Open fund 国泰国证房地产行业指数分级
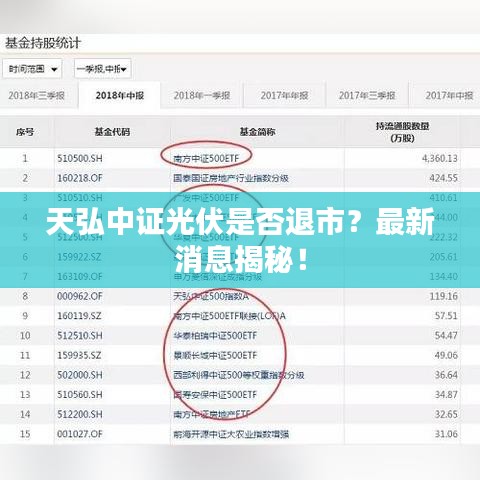This screenshot has width=480, height=480. point(231,178)
